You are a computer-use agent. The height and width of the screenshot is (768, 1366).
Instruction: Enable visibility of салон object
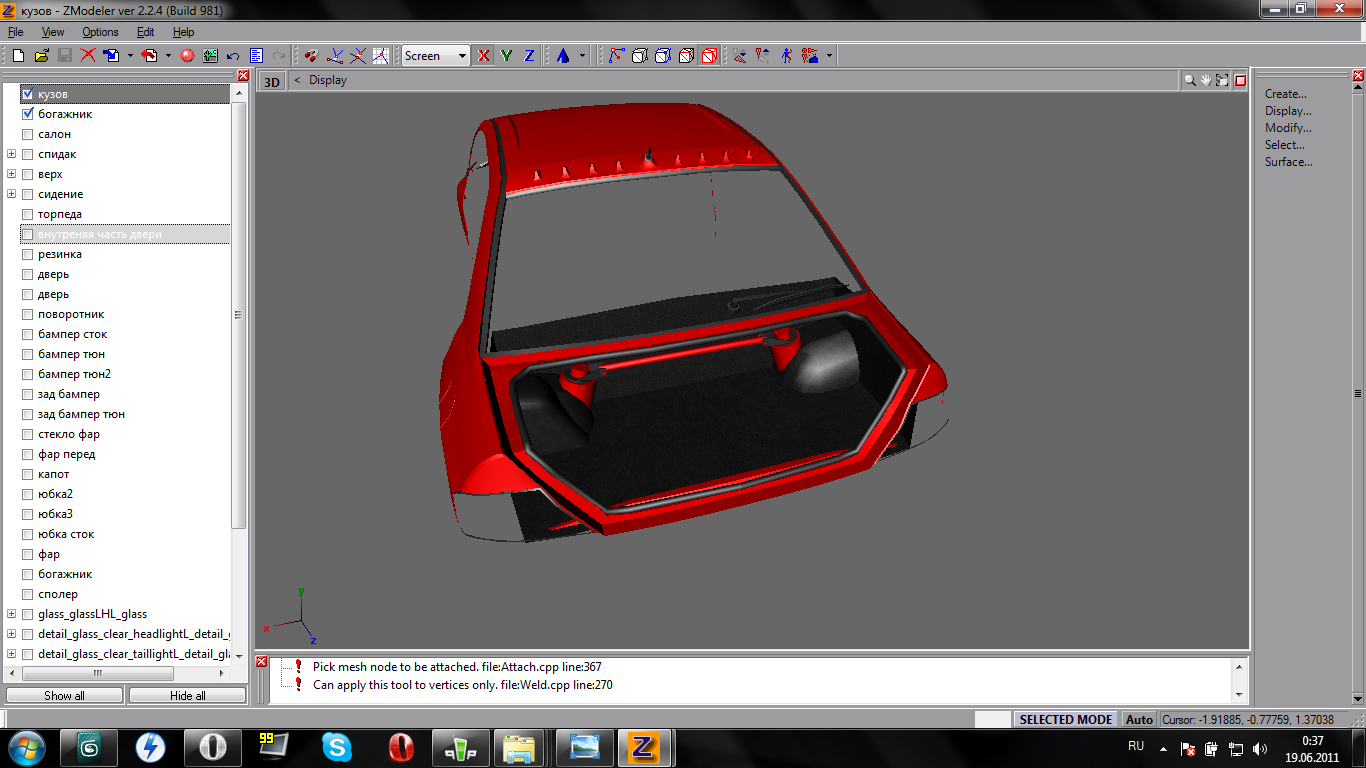click(x=28, y=134)
